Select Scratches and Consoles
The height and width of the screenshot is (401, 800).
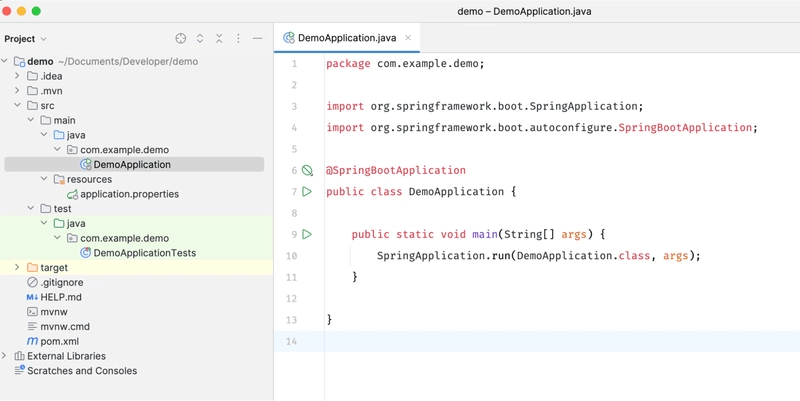coord(82,371)
